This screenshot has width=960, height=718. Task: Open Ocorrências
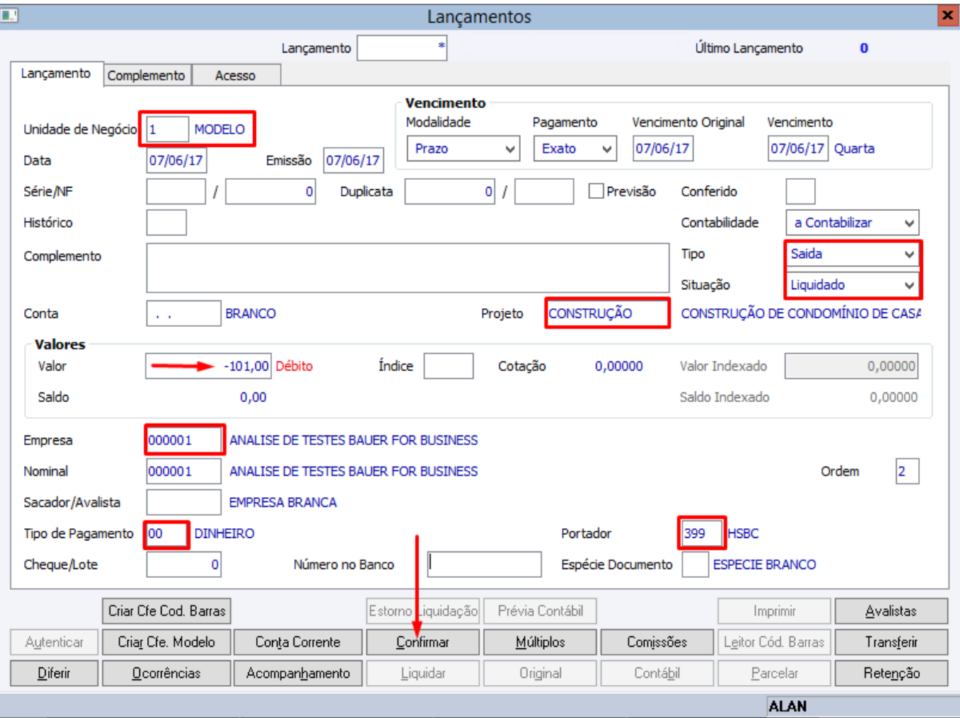click(x=167, y=673)
